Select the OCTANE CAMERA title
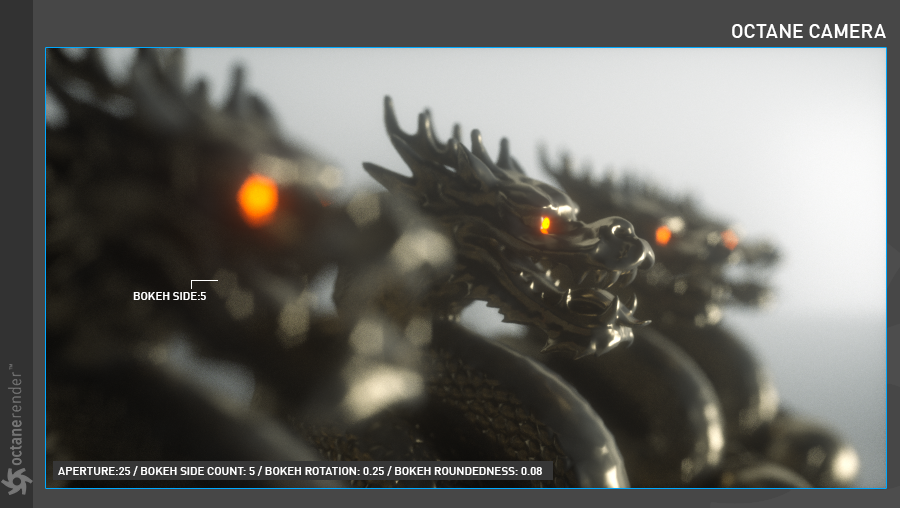900x508 pixels. coord(808,32)
